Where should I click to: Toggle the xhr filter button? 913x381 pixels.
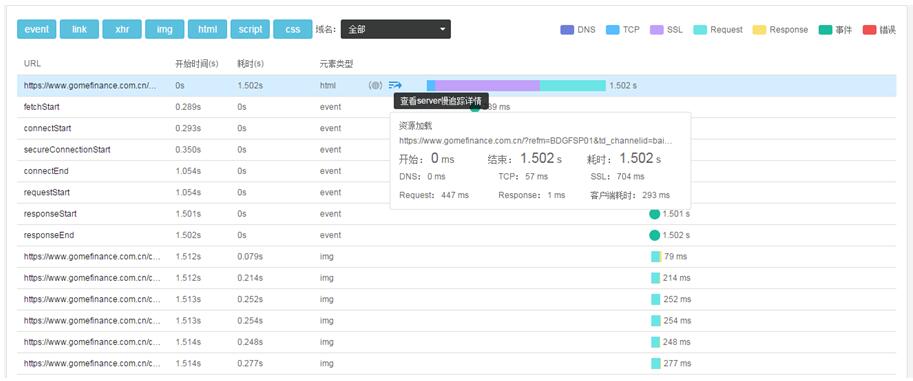pyautogui.click(x=122, y=29)
